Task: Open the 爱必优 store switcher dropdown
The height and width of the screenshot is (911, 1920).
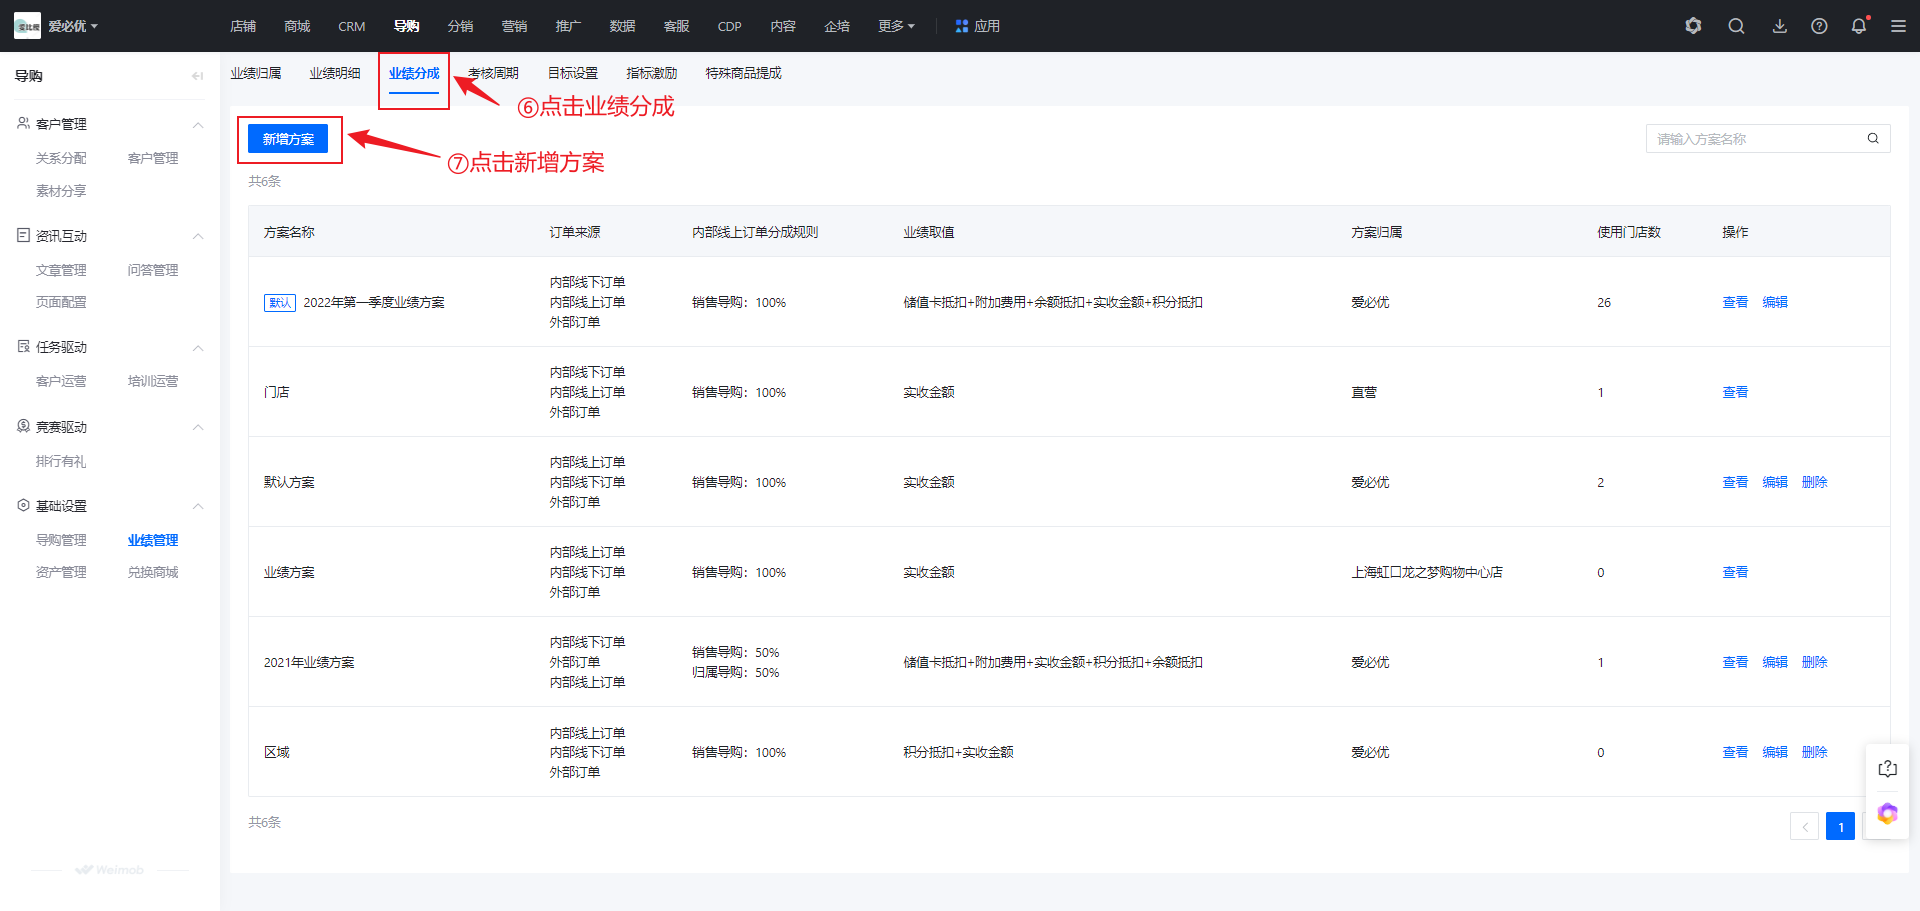Action: 73,26
